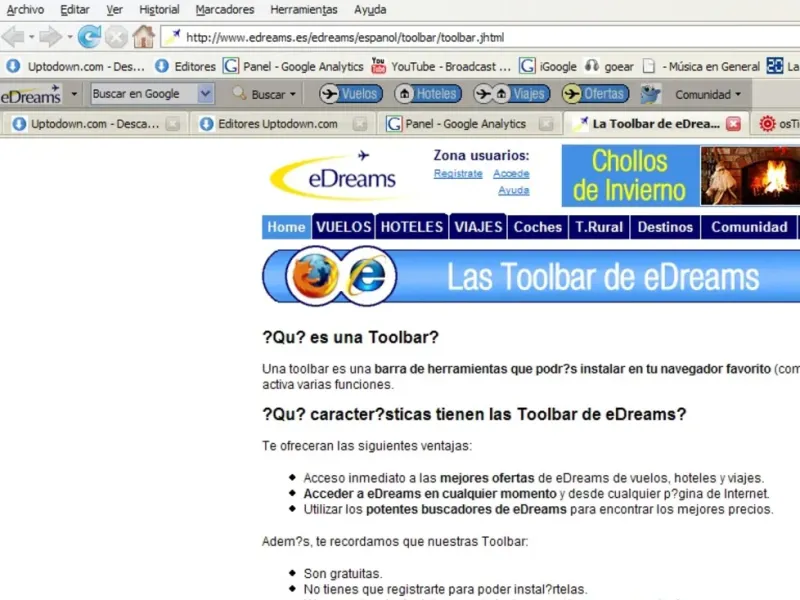Image resolution: width=800 pixels, height=600 pixels.
Task: Open the Uptodown.com - Des... bookmark
Action: [x=76, y=66]
